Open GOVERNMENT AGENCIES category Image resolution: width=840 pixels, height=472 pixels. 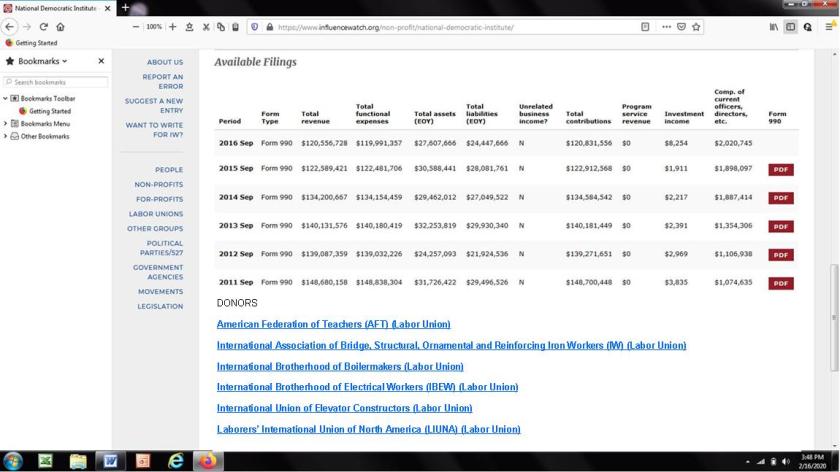(x=158, y=272)
